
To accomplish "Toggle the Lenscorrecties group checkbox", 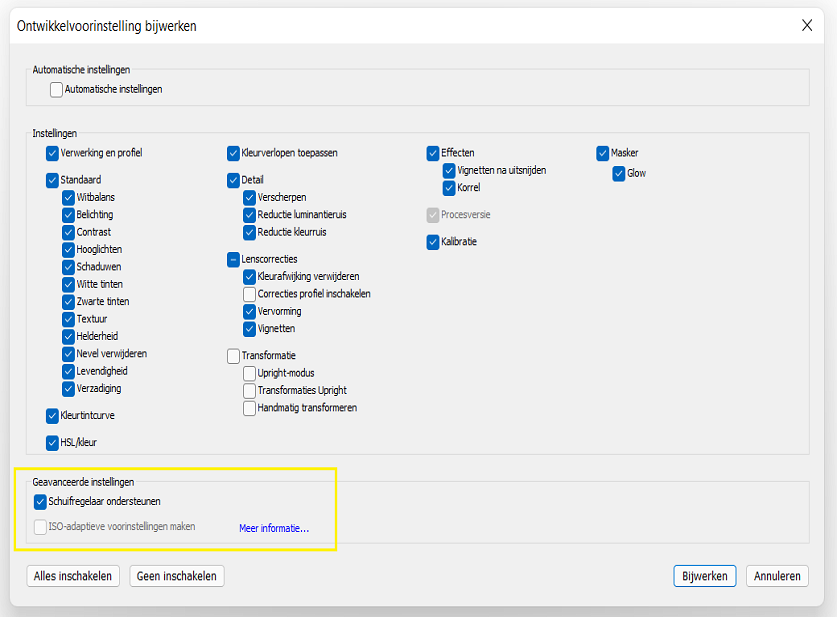I will (x=234, y=259).
